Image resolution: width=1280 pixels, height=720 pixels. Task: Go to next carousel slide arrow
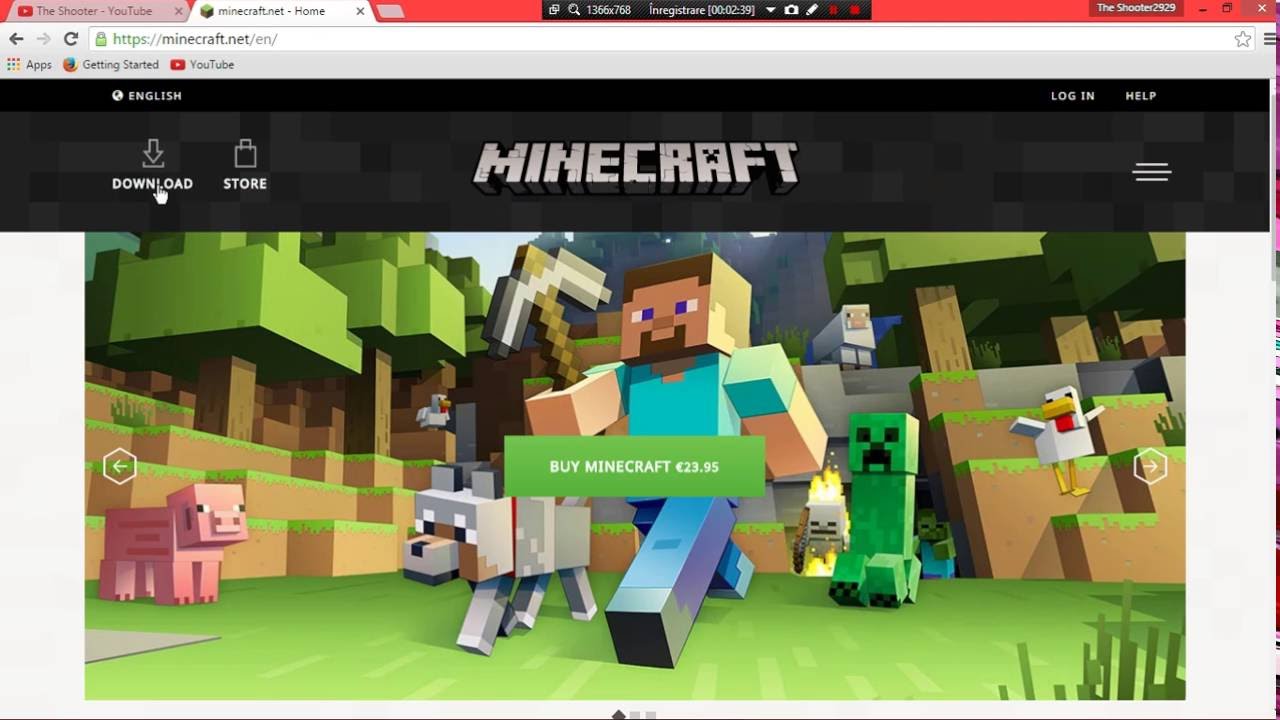(1150, 466)
